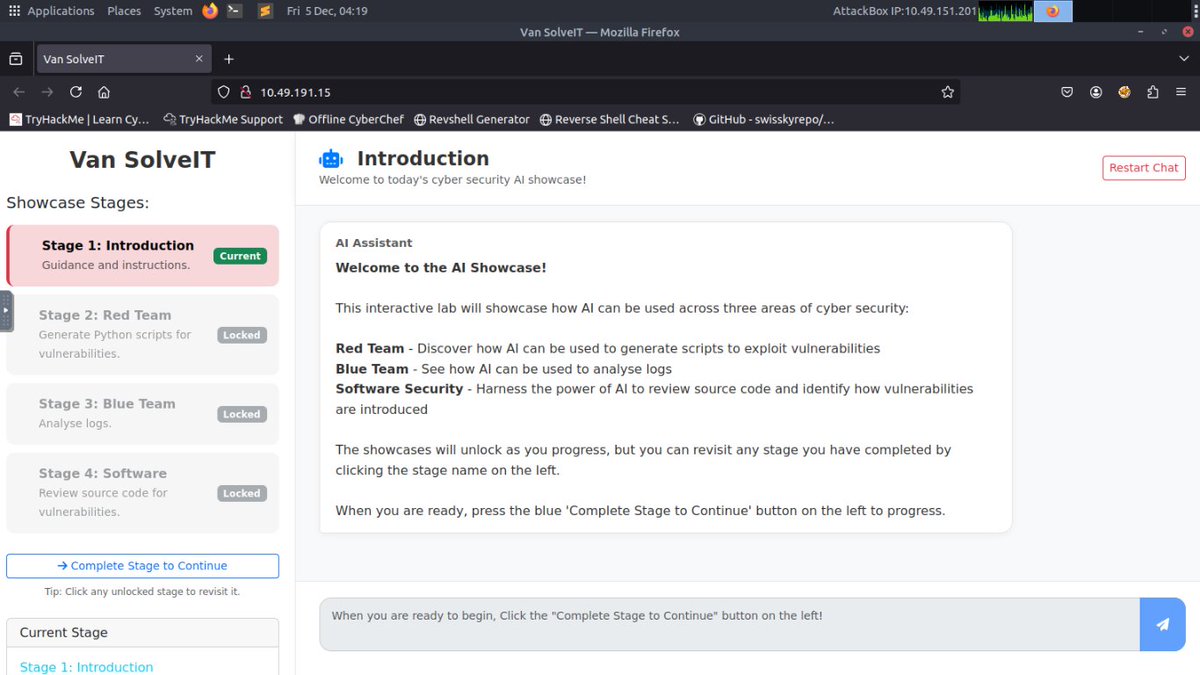Launch the terminal from the top panel
1200x675 pixels.
click(x=233, y=11)
